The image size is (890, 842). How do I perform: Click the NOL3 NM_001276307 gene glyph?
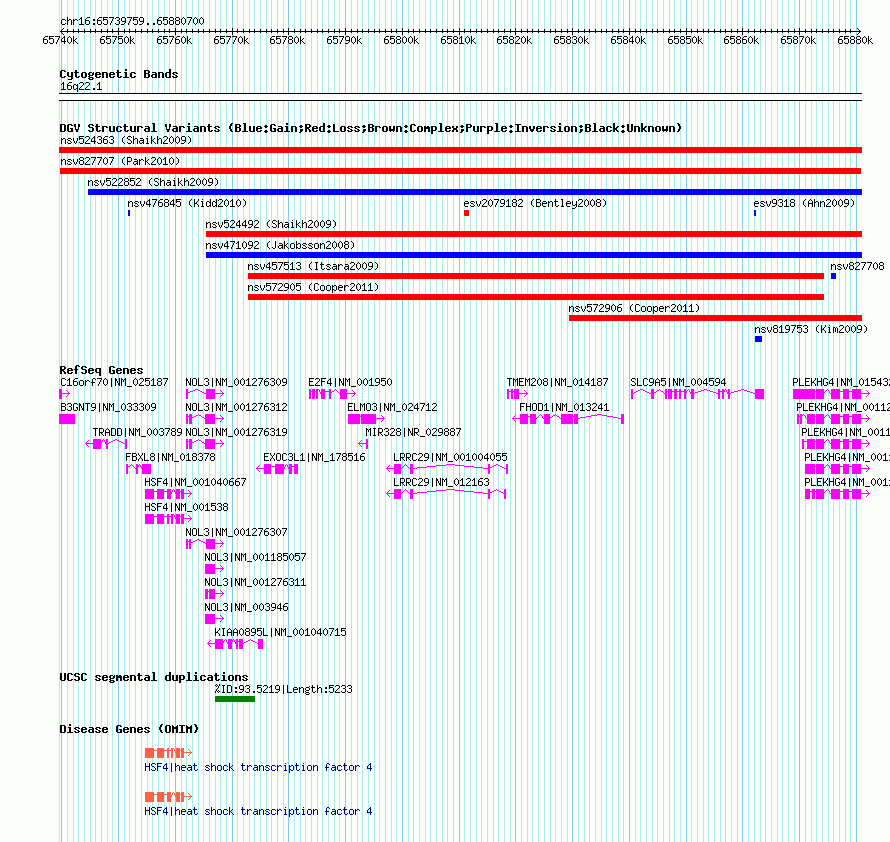click(x=205, y=544)
